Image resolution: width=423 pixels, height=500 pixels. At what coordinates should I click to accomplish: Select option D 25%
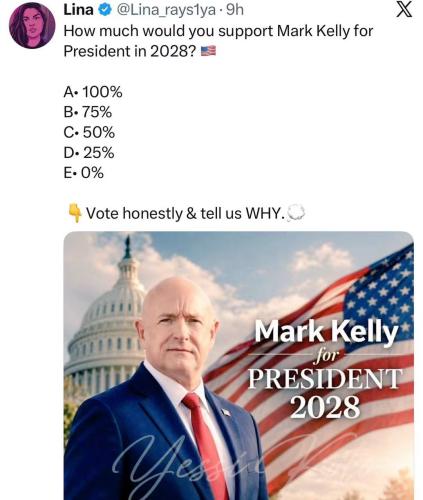pyautogui.click(x=89, y=153)
